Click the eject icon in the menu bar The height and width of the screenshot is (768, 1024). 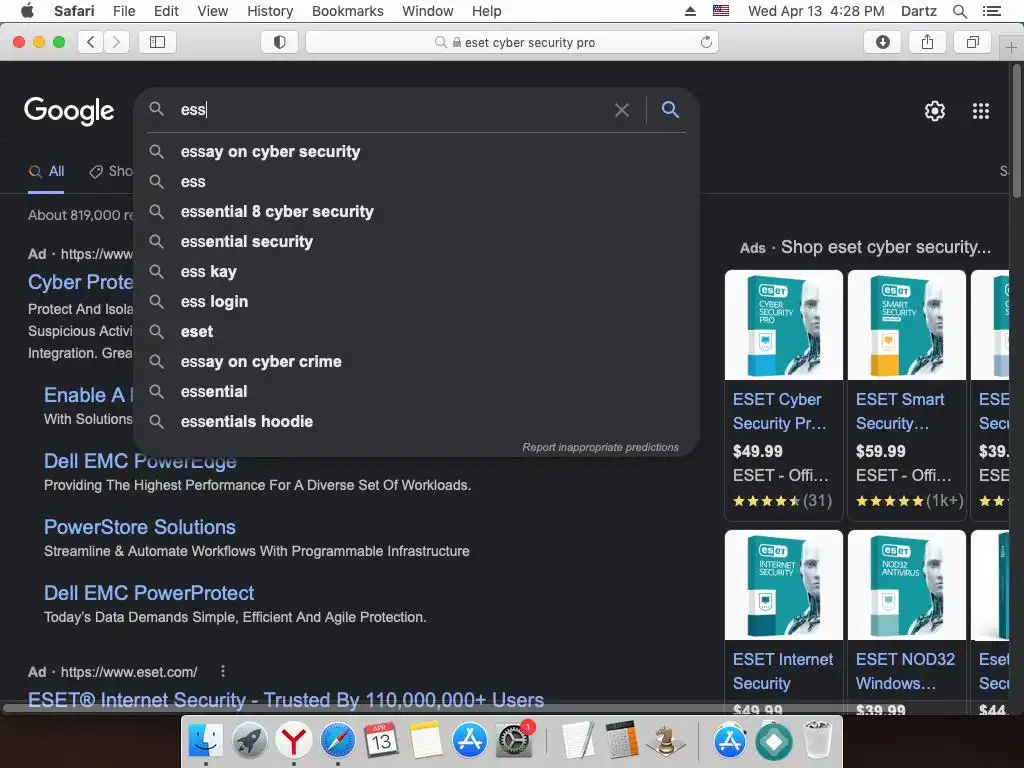click(690, 11)
